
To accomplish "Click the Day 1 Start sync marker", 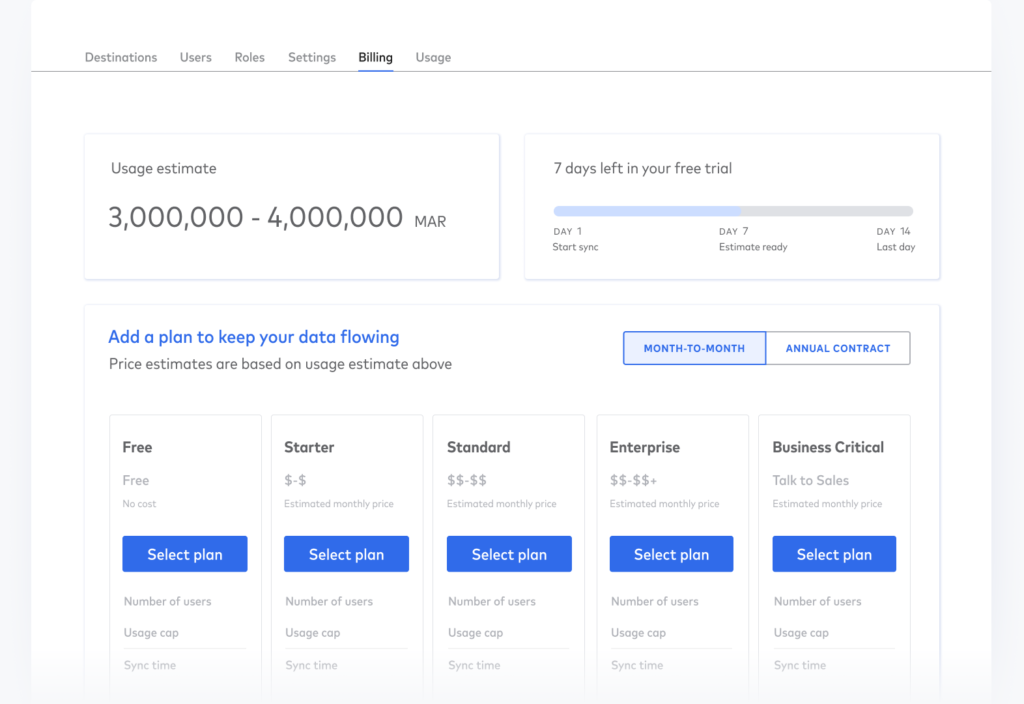I will pos(575,239).
